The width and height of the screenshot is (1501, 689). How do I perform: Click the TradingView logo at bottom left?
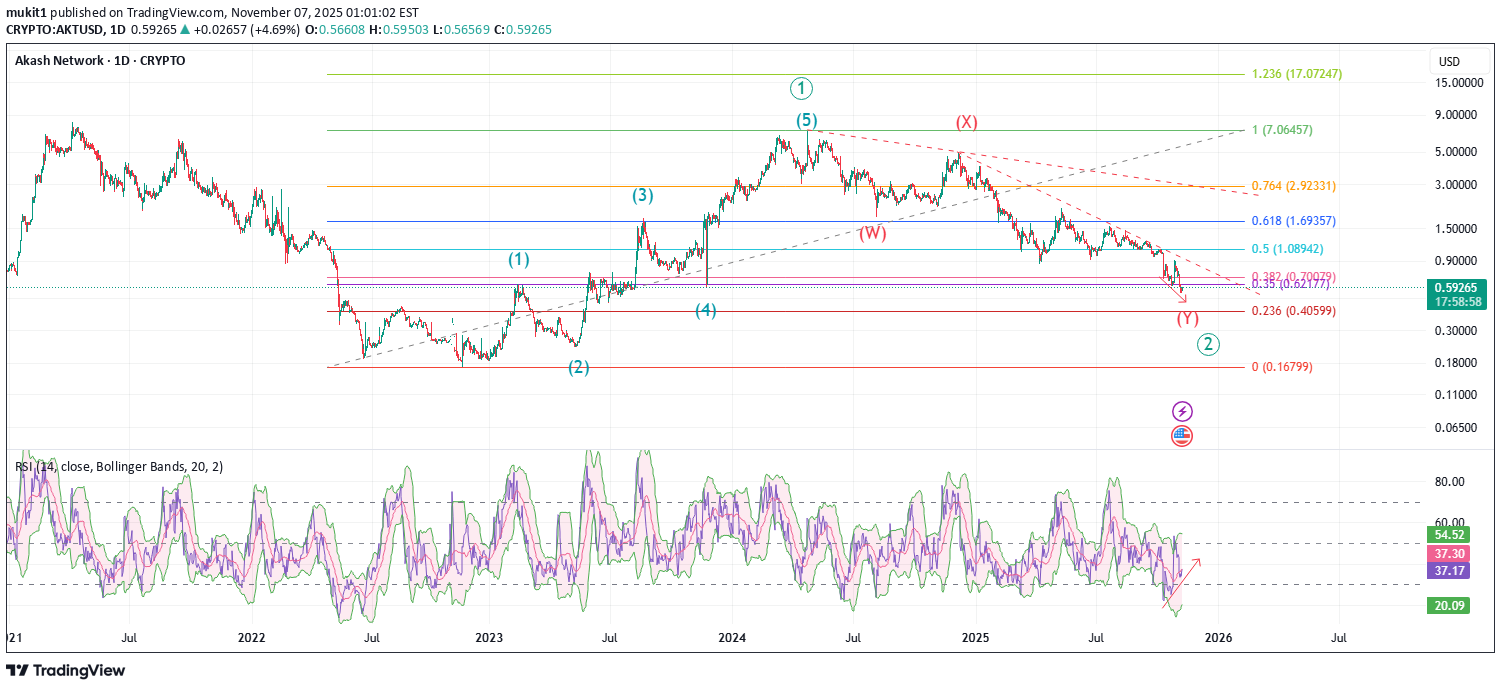point(66,670)
